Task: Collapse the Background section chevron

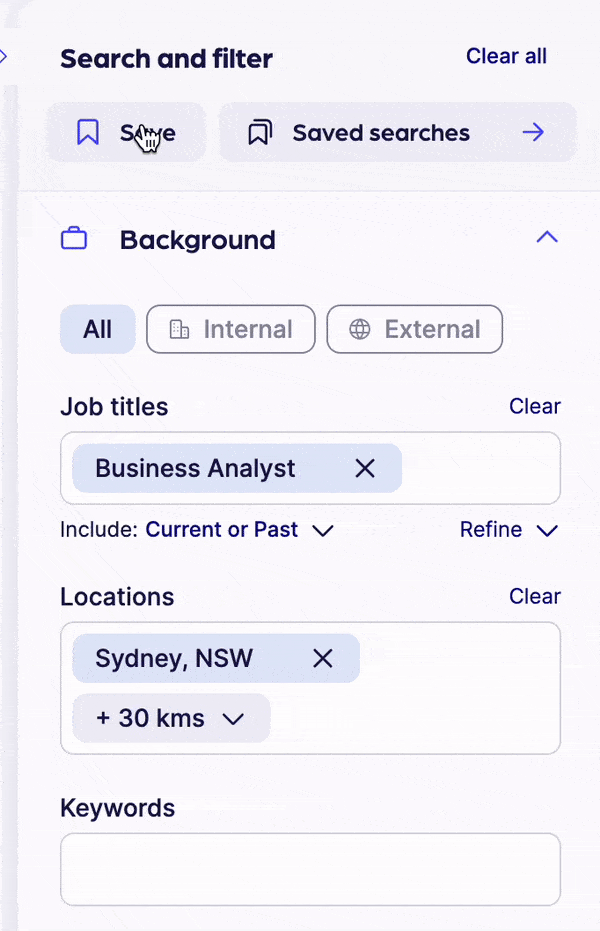Action: coord(546,238)
